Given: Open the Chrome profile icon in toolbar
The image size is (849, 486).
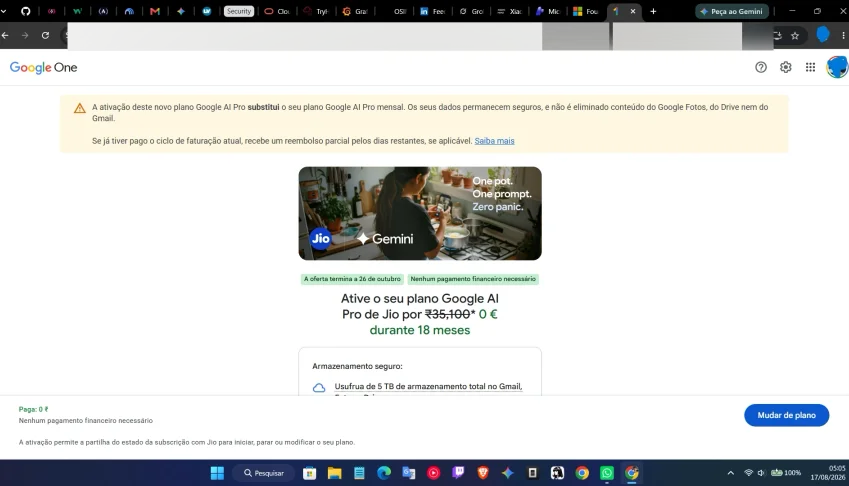Looking at the screenshot, I should [x=822, y=35].
